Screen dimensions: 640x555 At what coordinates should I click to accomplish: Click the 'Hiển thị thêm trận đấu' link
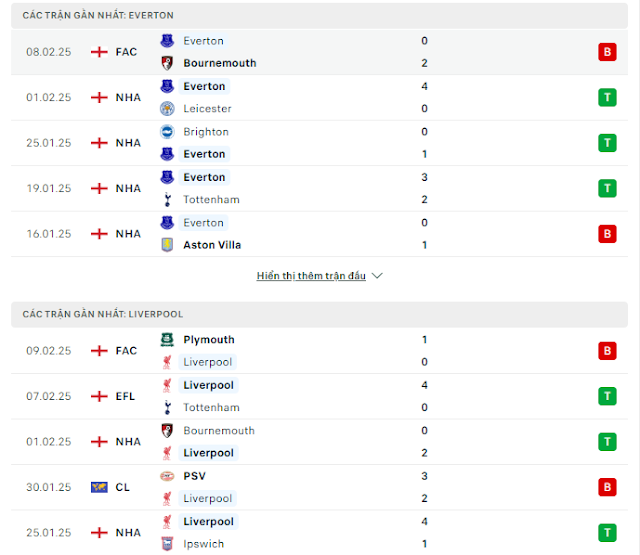[311, 276]
